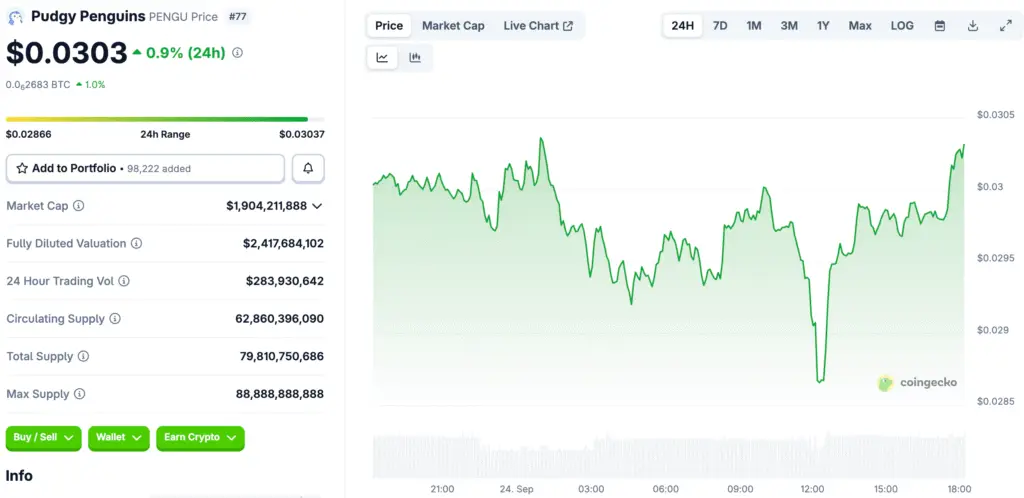Expand the chart to fullscreen
This screenshot has width=1024, height=498.
tap(1006, 26)
